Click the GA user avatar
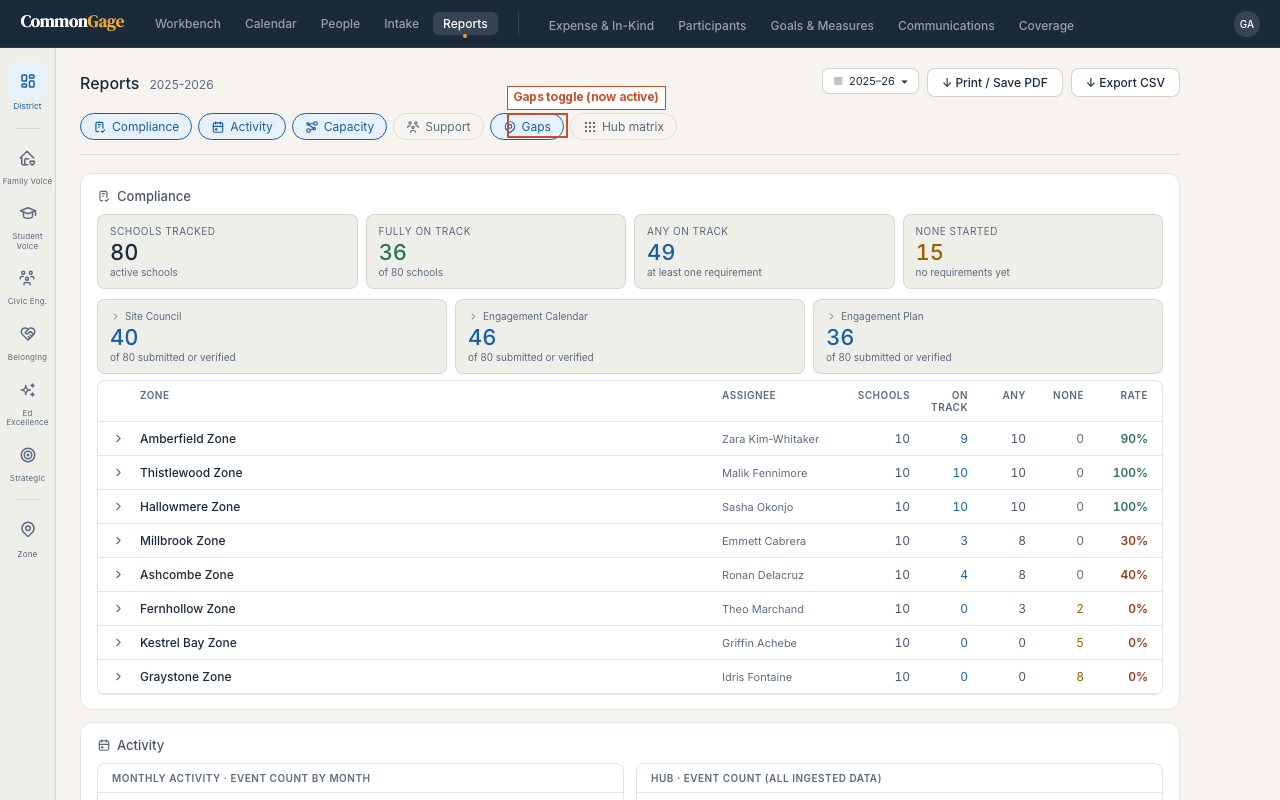 1246,24
